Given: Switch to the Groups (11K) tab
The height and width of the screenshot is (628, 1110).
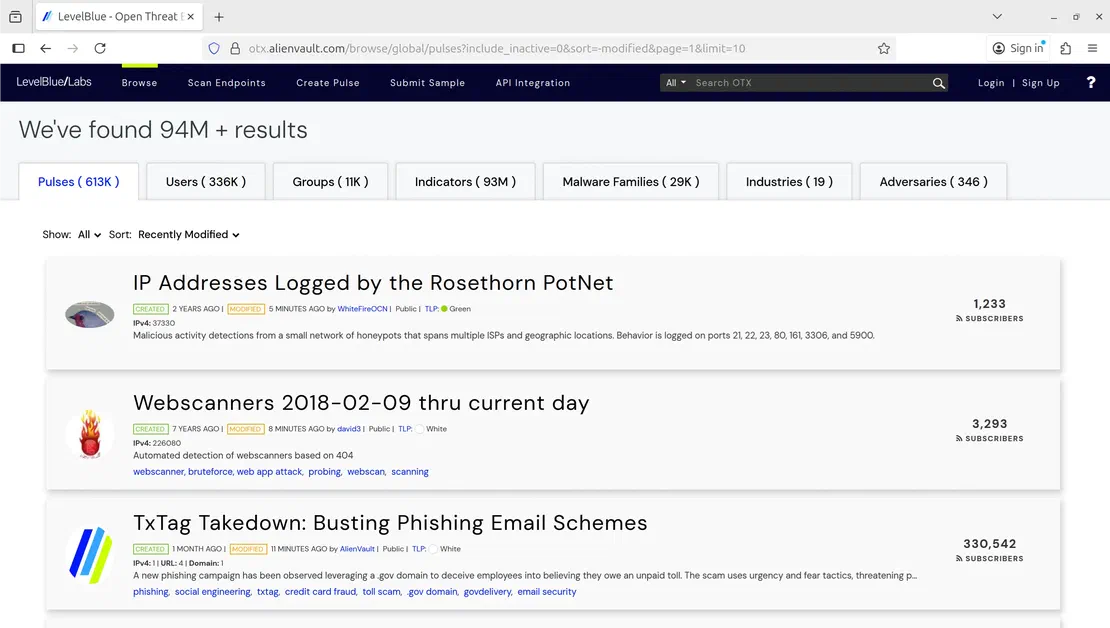Looking at the screenshot, I should [331, 182].
